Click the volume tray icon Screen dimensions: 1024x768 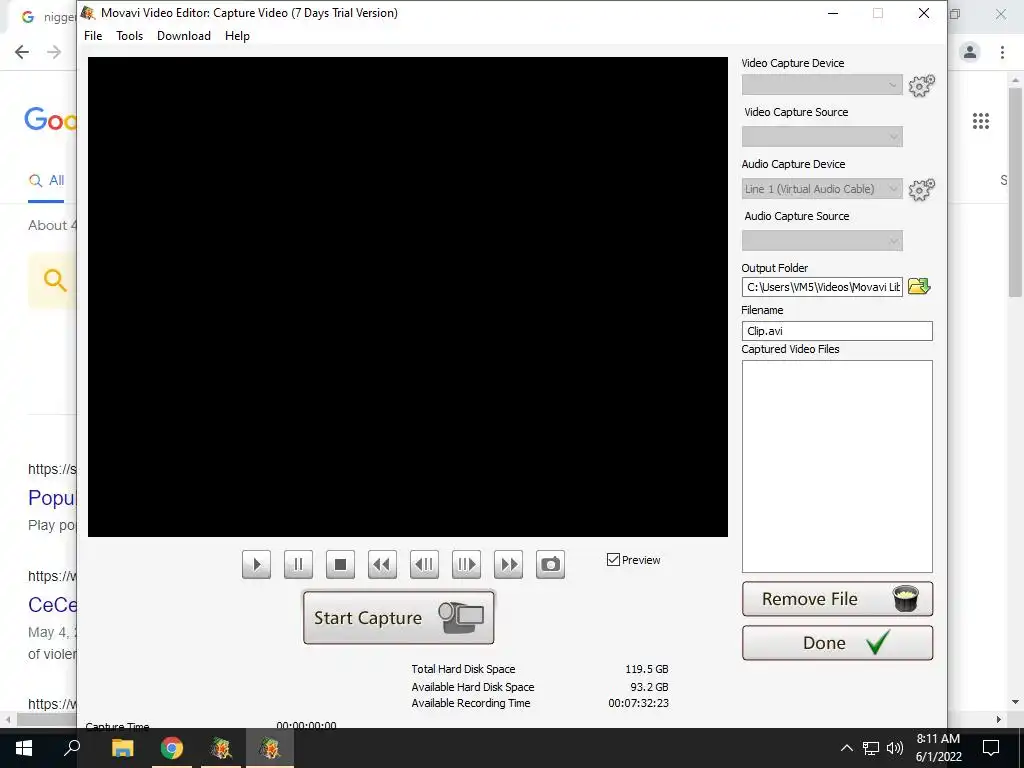[894, 748]
